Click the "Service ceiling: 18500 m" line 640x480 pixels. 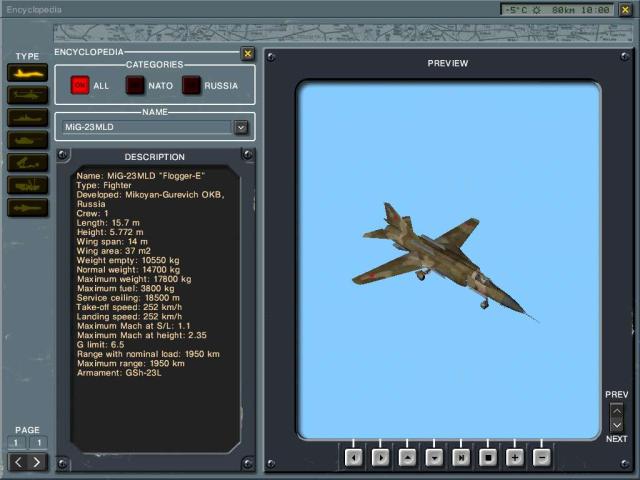pos(128,298)
